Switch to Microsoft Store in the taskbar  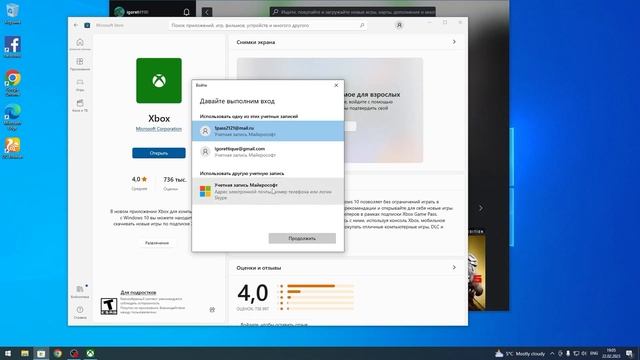coord(41,353)
